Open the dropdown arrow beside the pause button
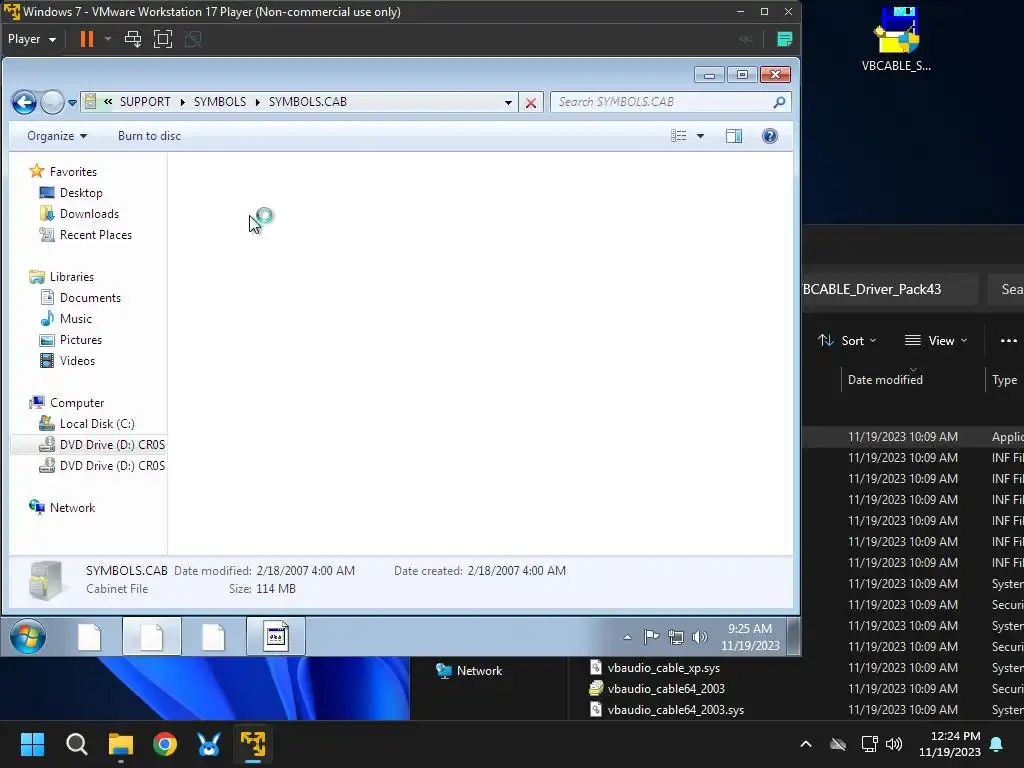 (x=108, y=39)
